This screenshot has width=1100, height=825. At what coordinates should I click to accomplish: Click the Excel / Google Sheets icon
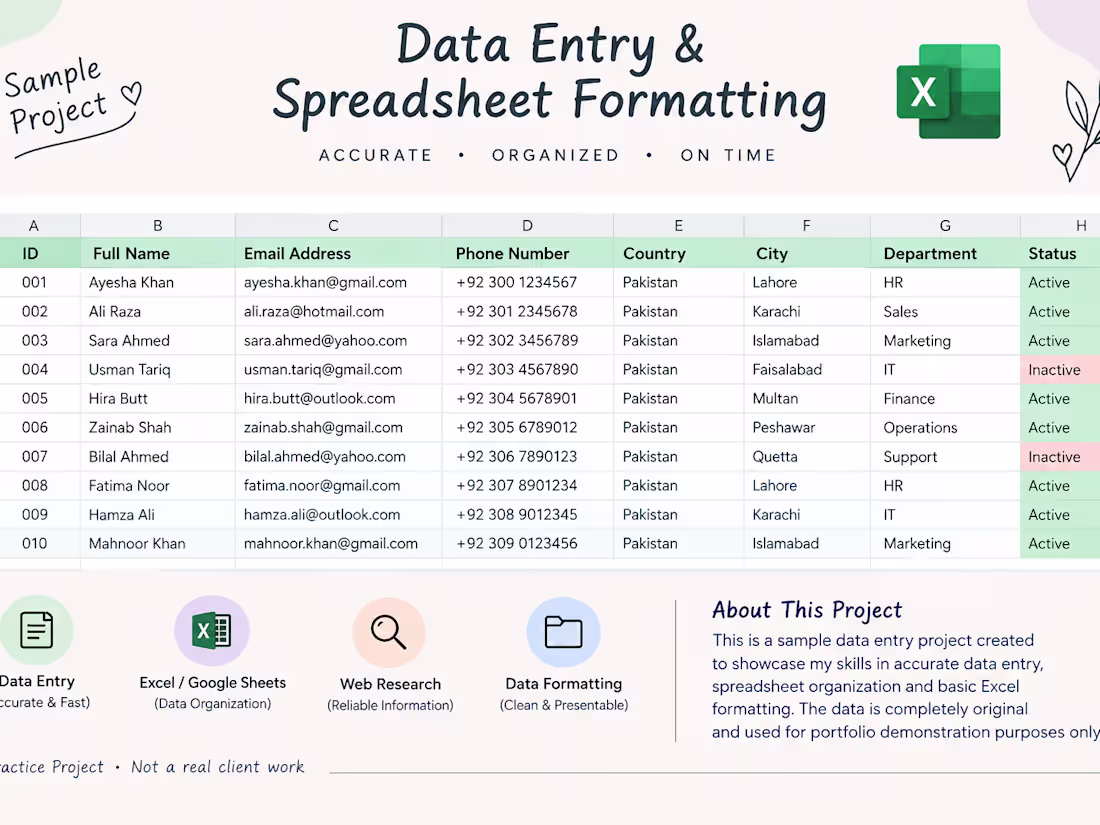click(212, 630)
